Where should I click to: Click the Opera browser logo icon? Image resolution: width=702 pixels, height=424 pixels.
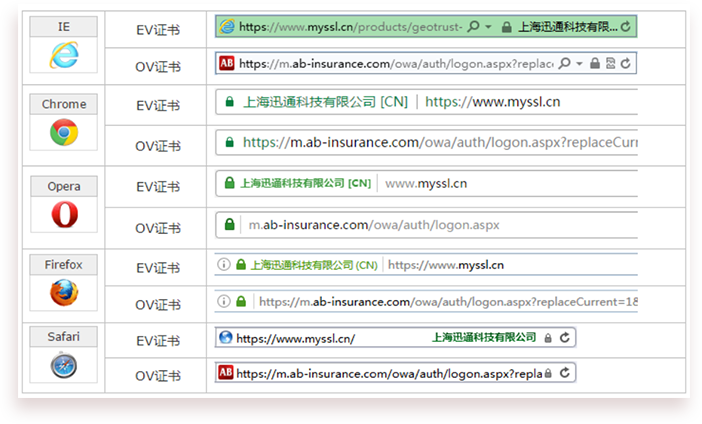pos(64,214)
